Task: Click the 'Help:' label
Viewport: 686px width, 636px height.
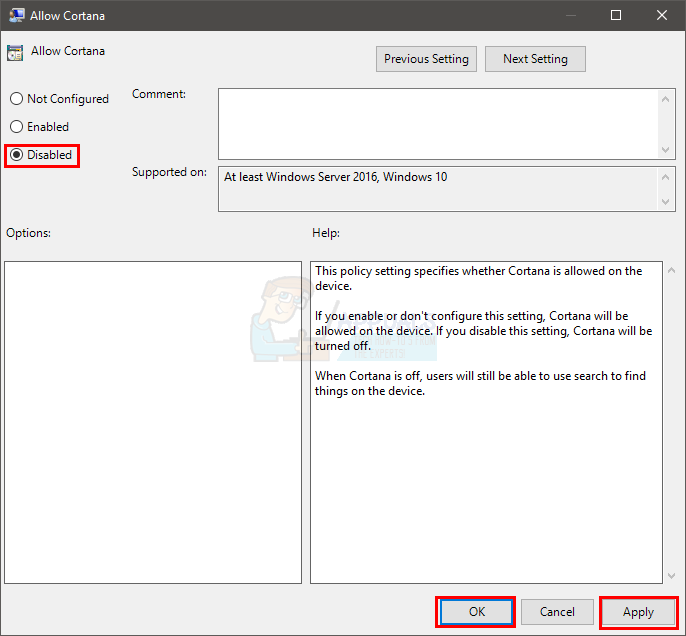Action: tap(326, 233)
